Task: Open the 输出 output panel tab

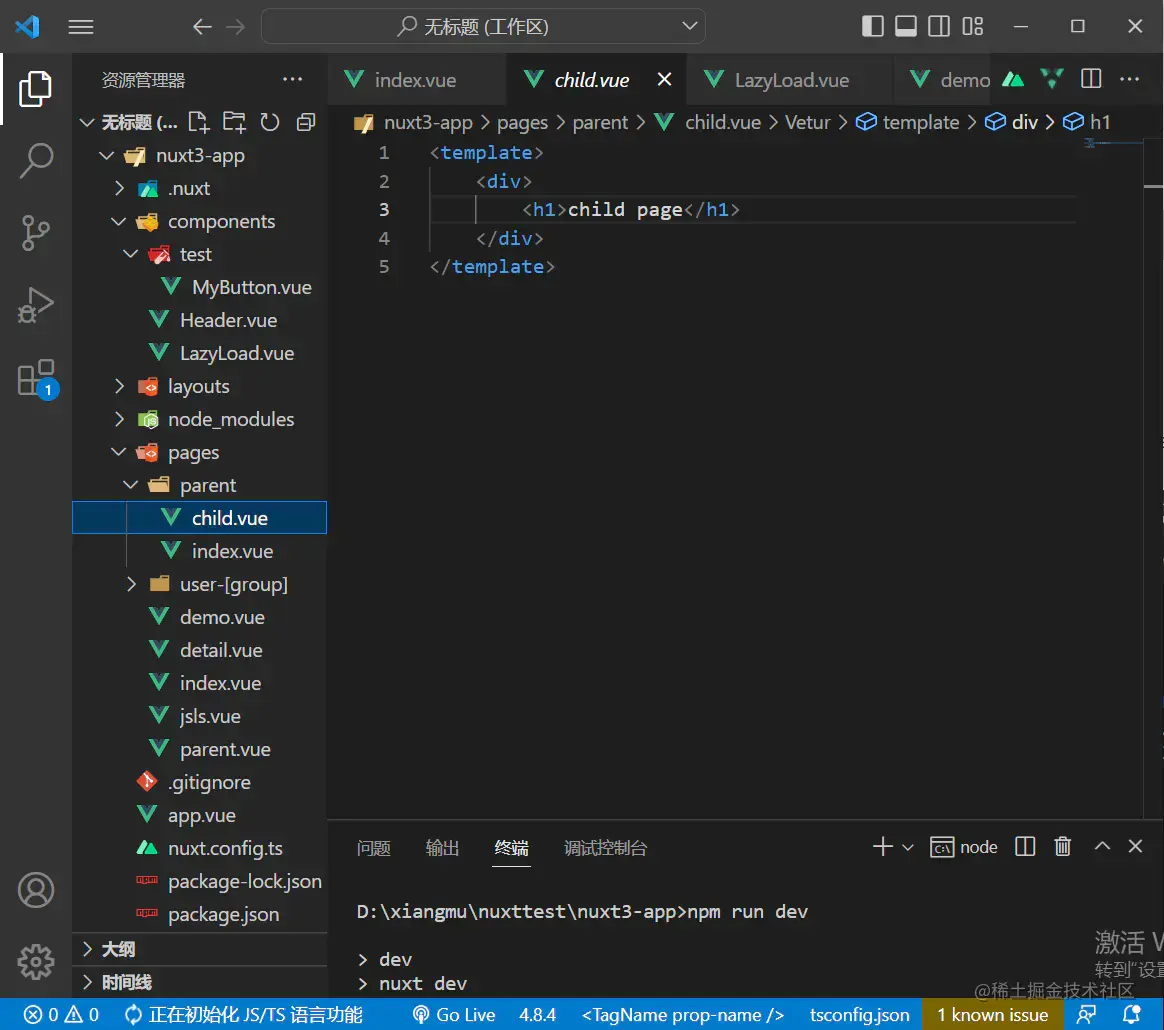Action: pyautogui.click(x=442, y=847)
